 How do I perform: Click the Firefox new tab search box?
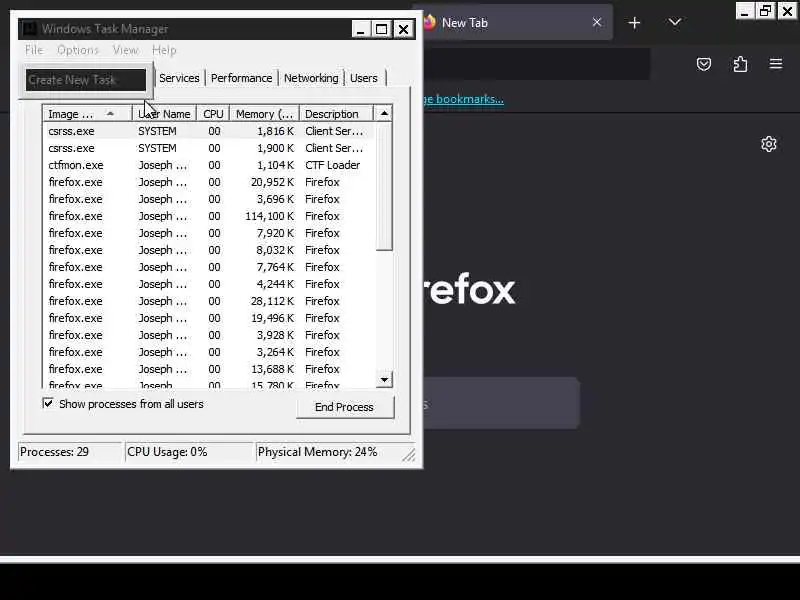(501, 403)
